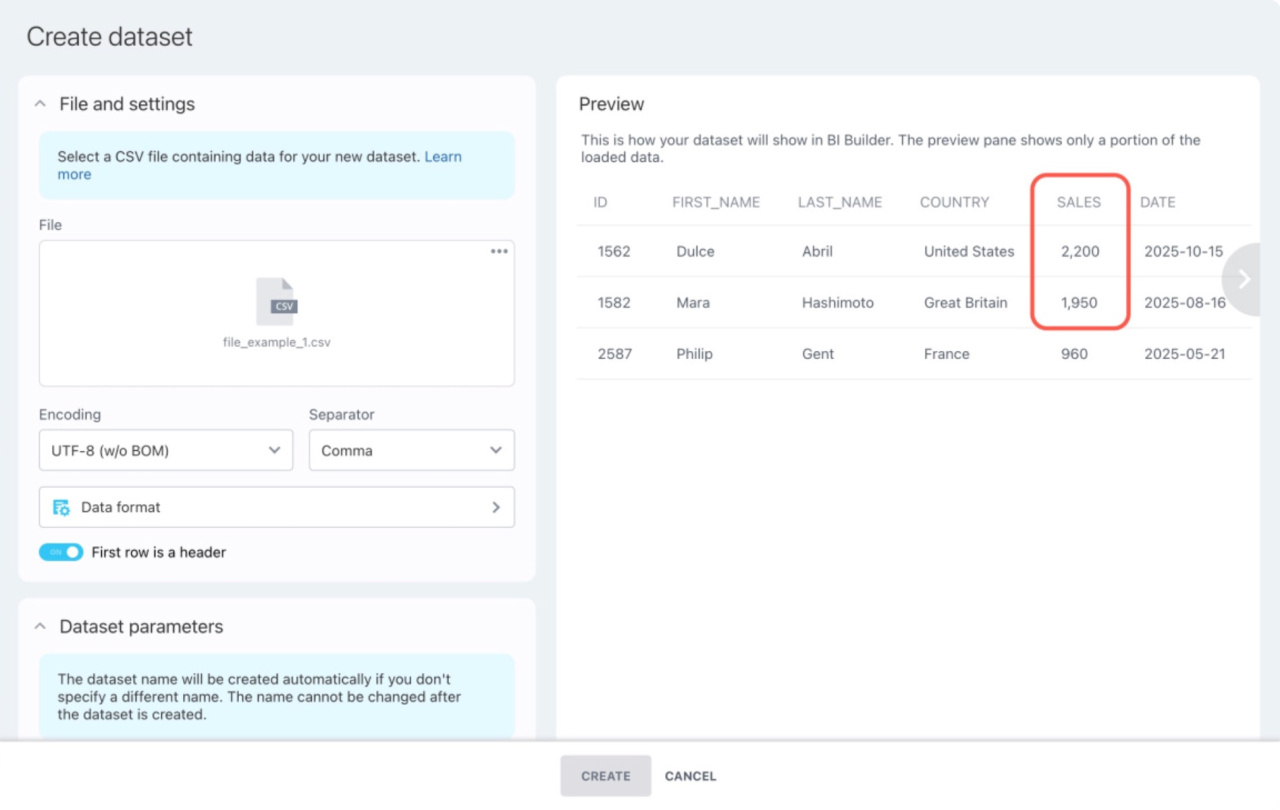Click the CSV file icon

point(276,302)
